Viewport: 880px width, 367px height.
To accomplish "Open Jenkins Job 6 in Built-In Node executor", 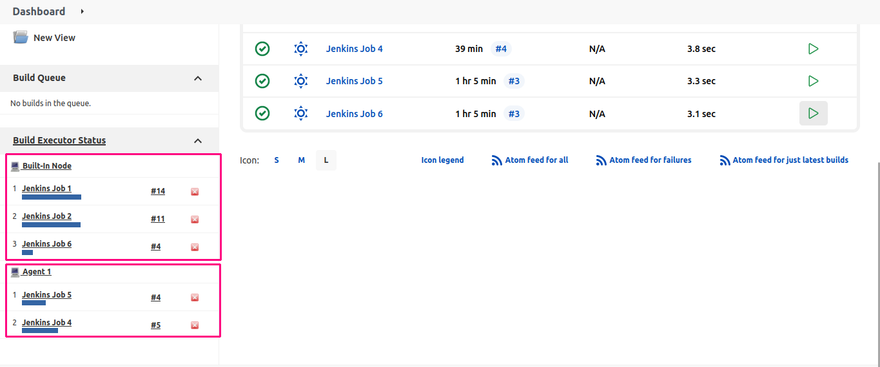I will pyautogui.click(x=47, y=244).
